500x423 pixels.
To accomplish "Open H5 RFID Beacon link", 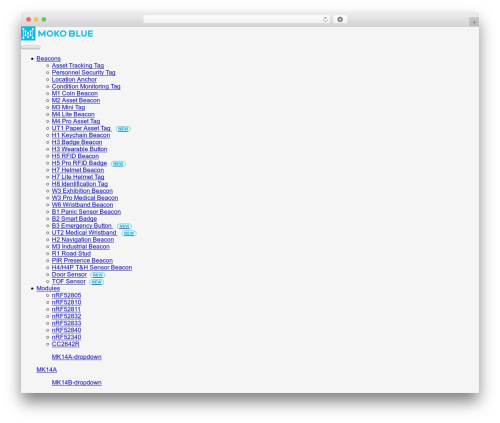I will (x=75, y=156).
